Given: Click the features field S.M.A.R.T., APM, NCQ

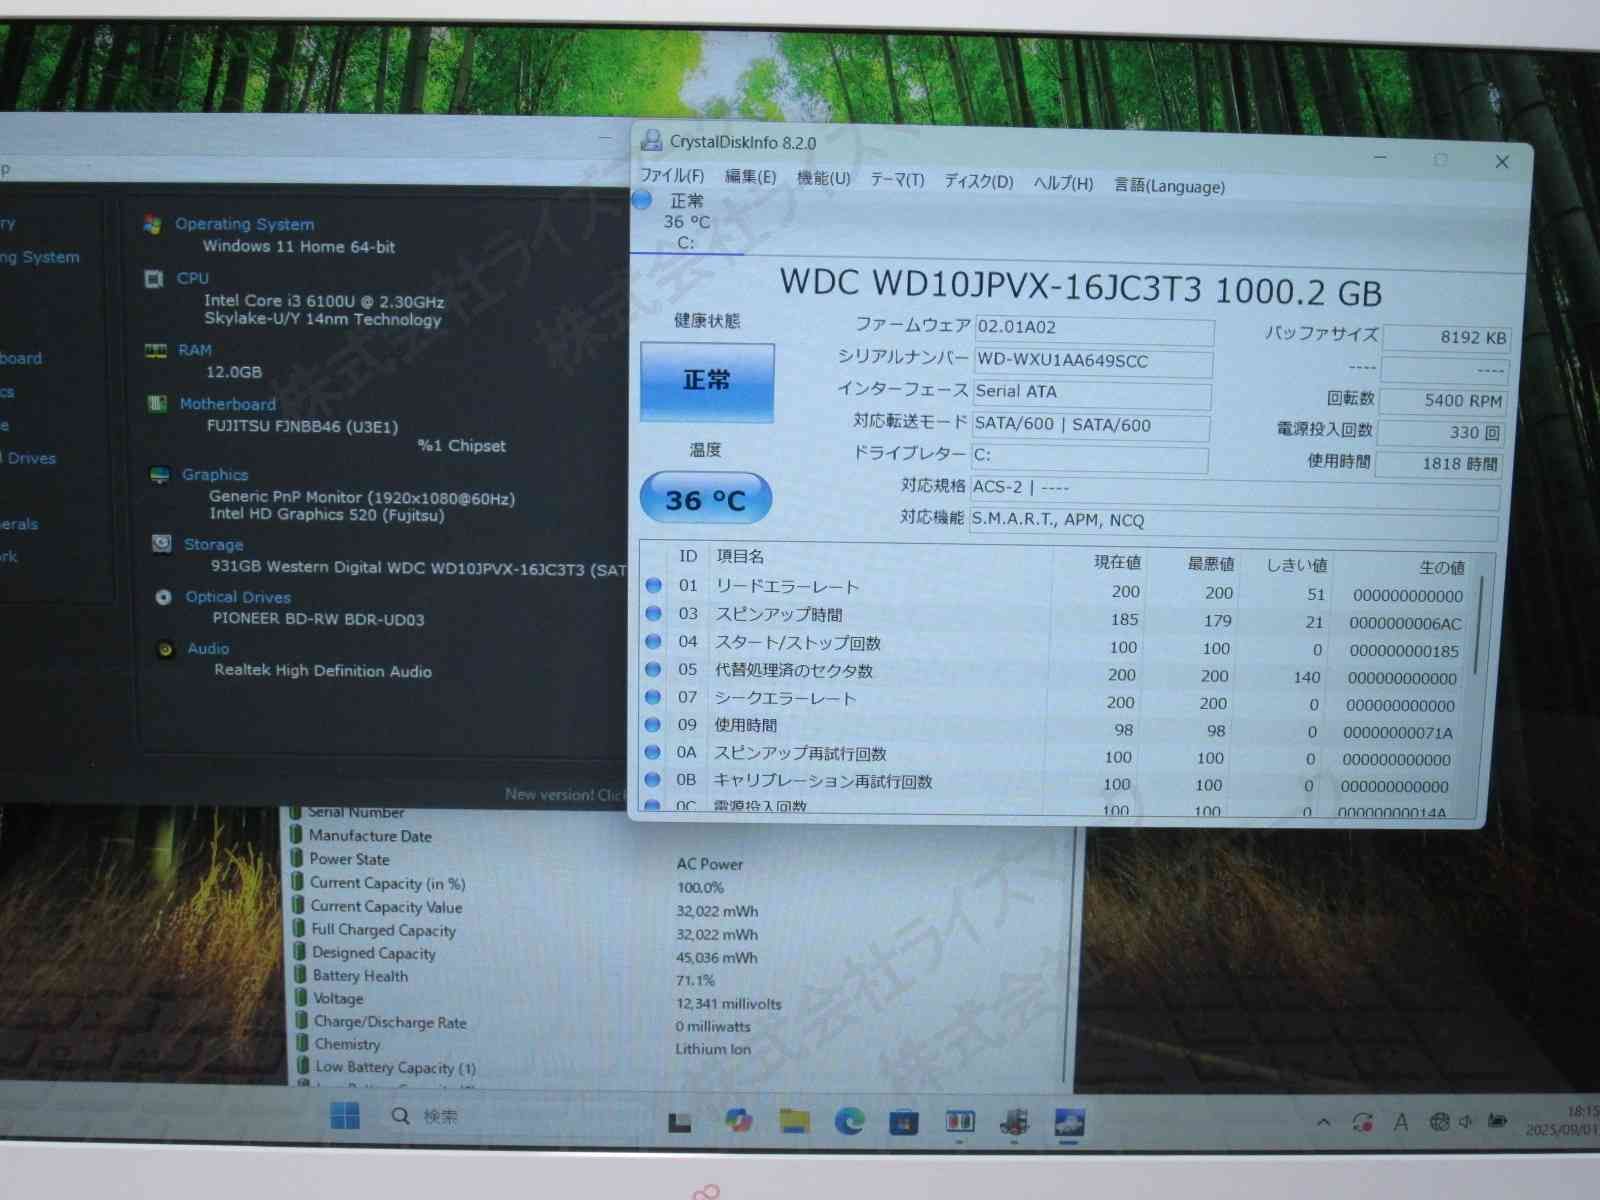Looking at the screenshot, I should 1234,523.
